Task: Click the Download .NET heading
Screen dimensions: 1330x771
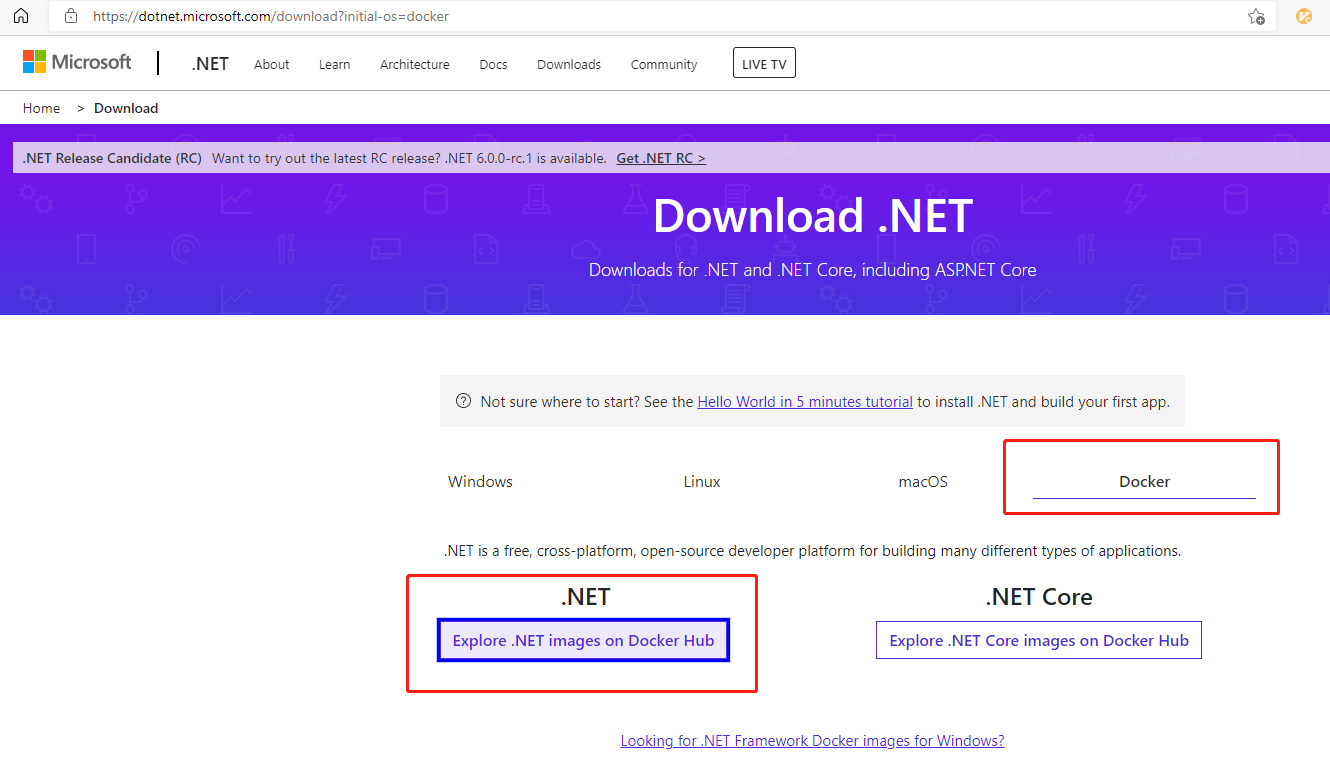Action: point(812,216)
